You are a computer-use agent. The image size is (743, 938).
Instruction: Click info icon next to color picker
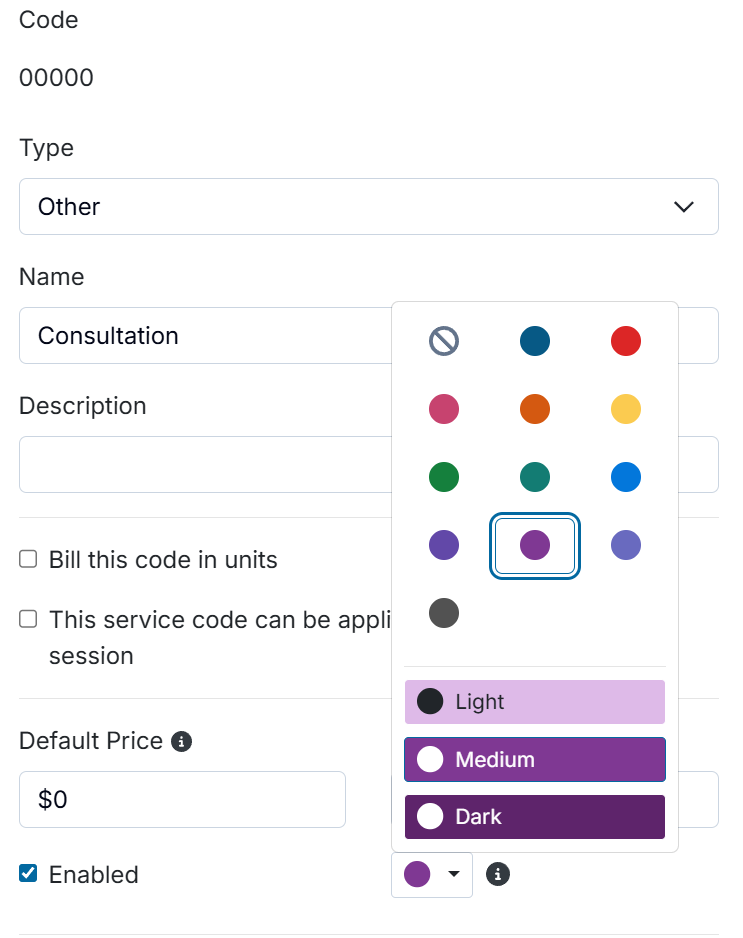tap(498, 875)
